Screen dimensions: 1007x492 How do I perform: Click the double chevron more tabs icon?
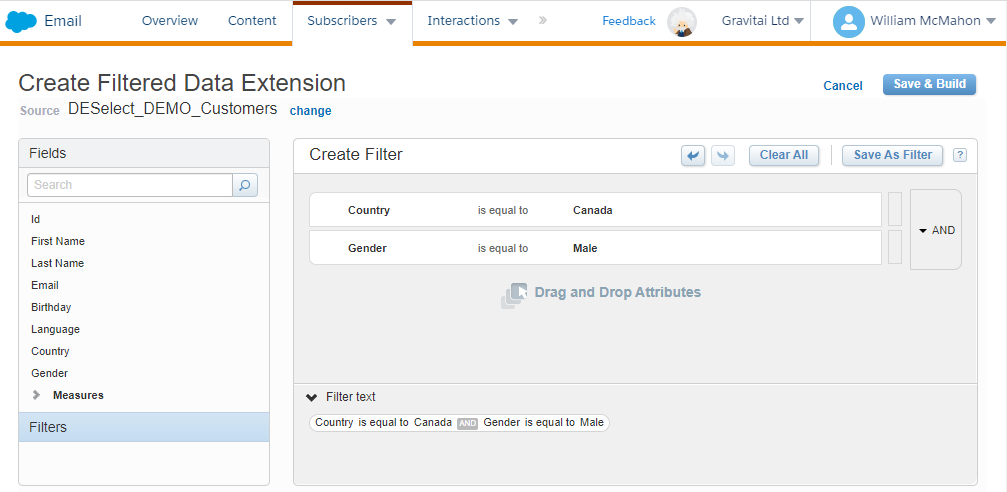click(543, 20)
